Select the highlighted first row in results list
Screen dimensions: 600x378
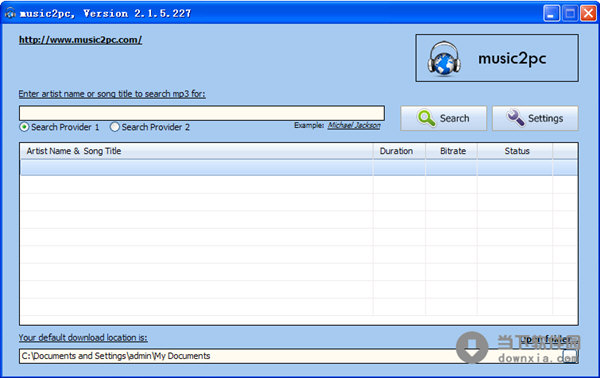pyautogui.click(x=298, y=168)
